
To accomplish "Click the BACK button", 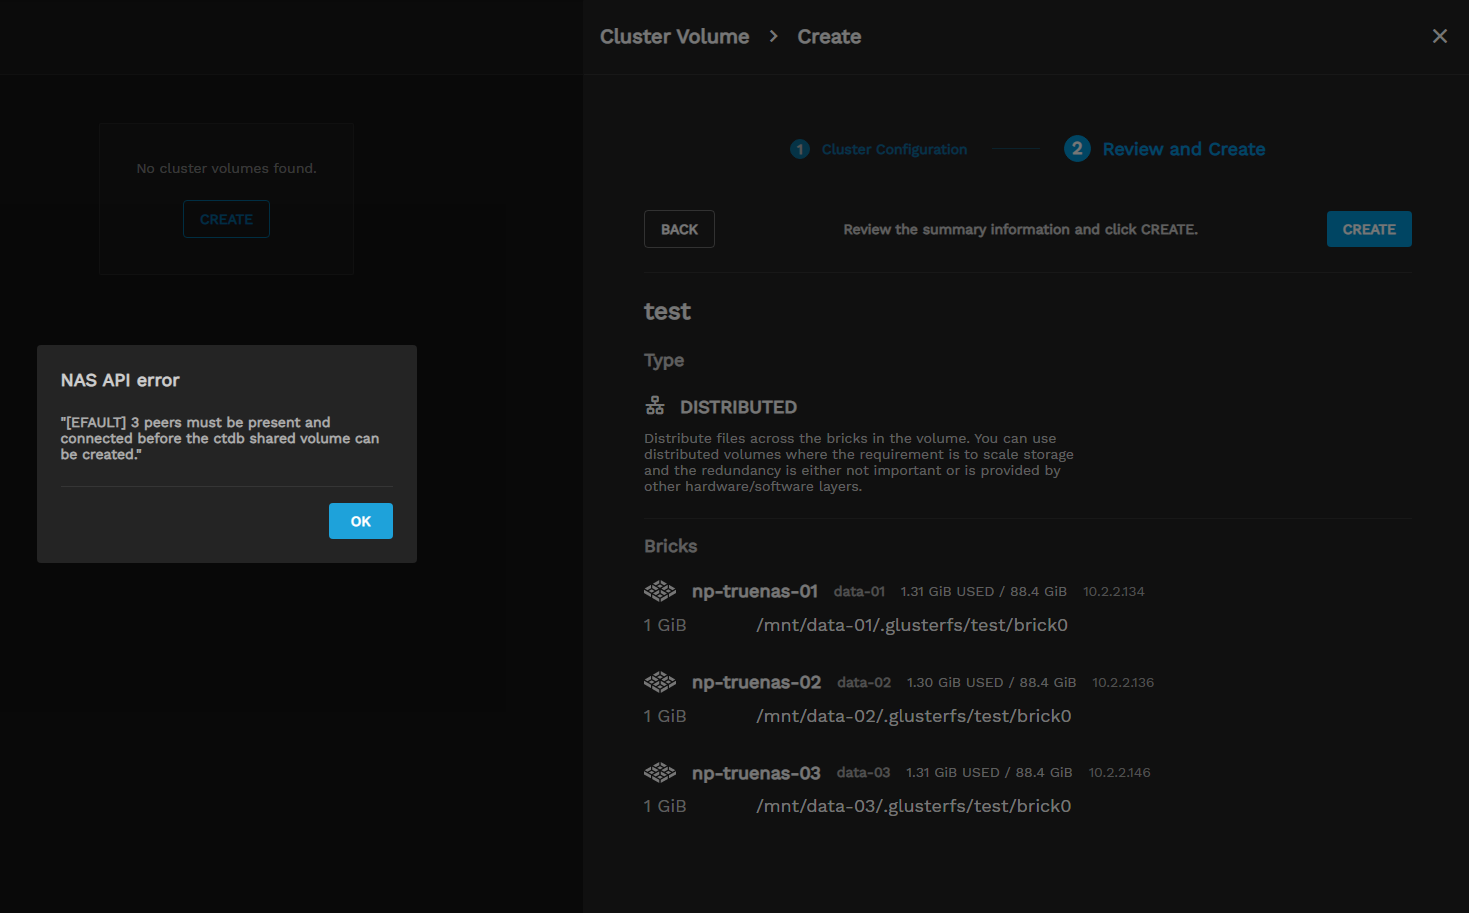I will 679,229.
